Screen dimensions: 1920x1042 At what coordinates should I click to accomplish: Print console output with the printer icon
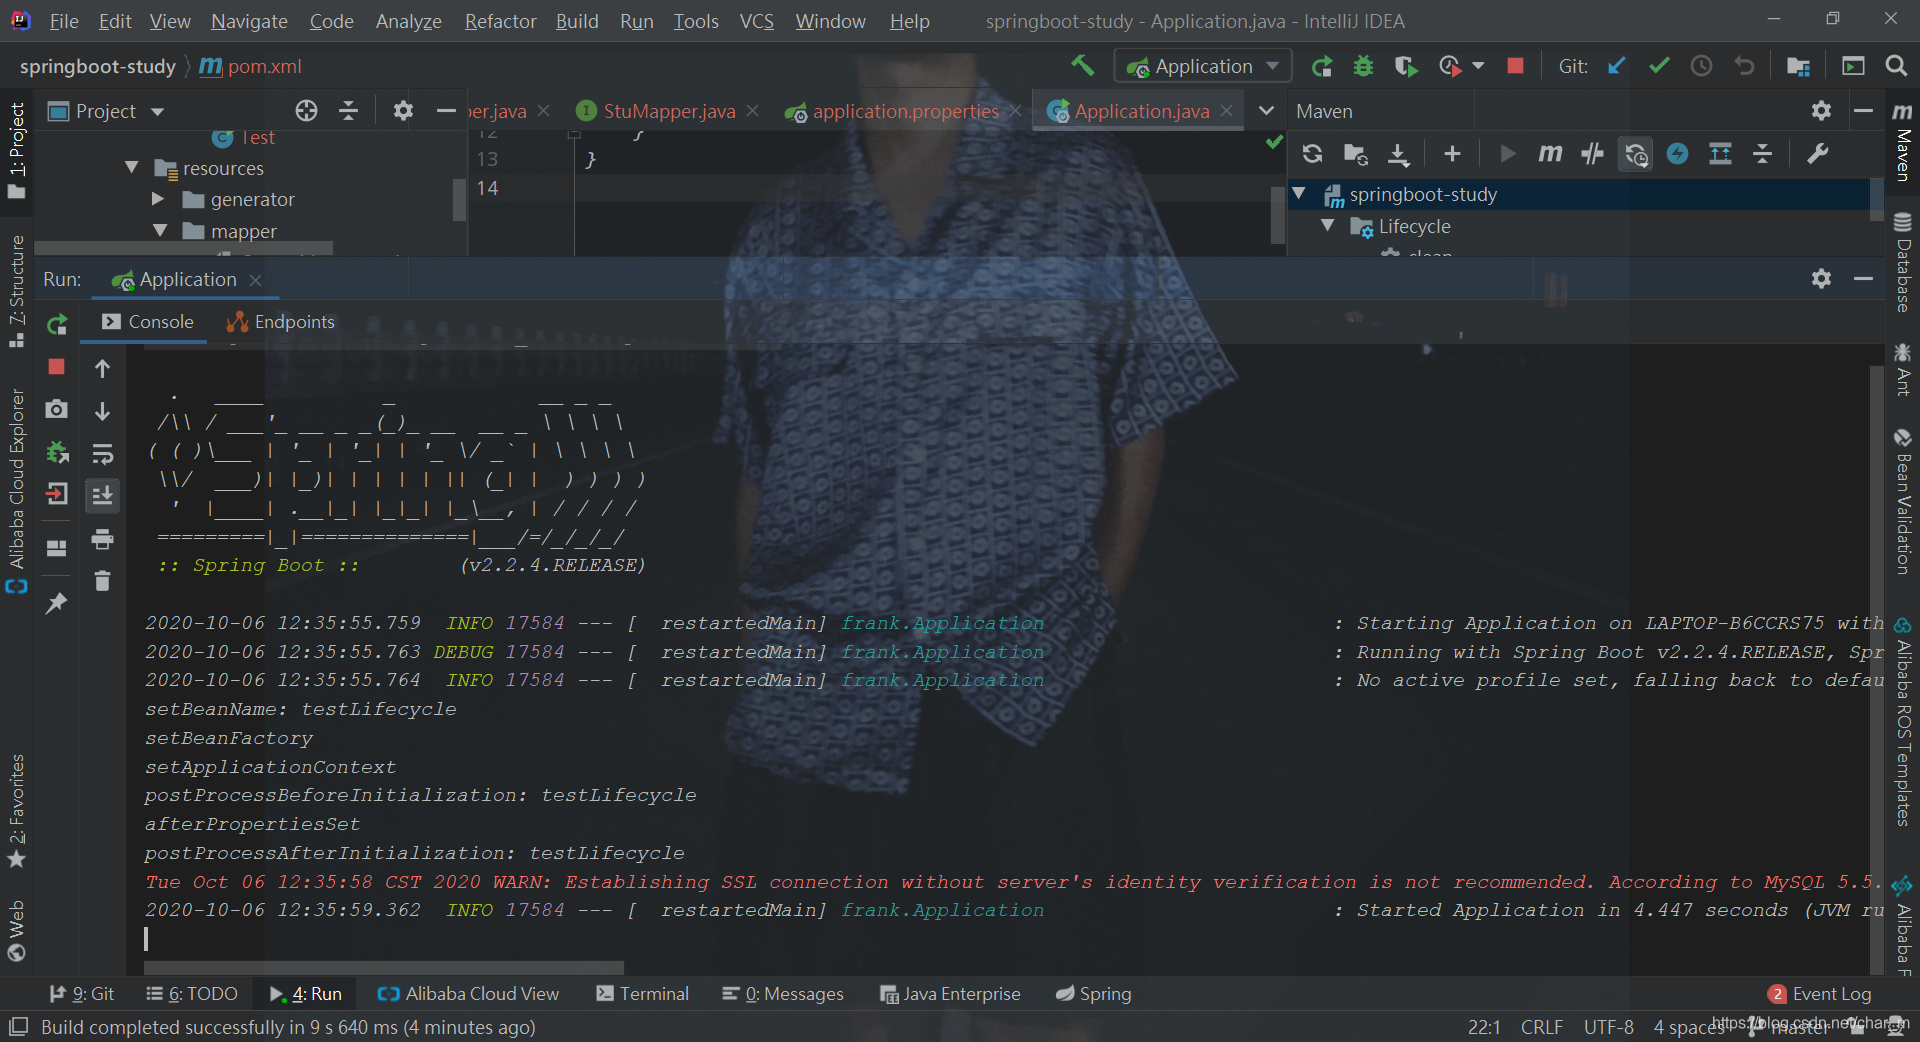102,540
